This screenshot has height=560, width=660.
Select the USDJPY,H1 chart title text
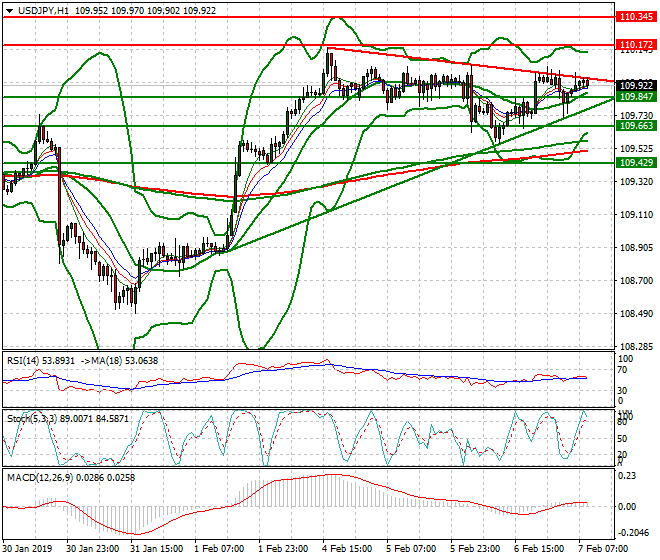coord(43,11)
